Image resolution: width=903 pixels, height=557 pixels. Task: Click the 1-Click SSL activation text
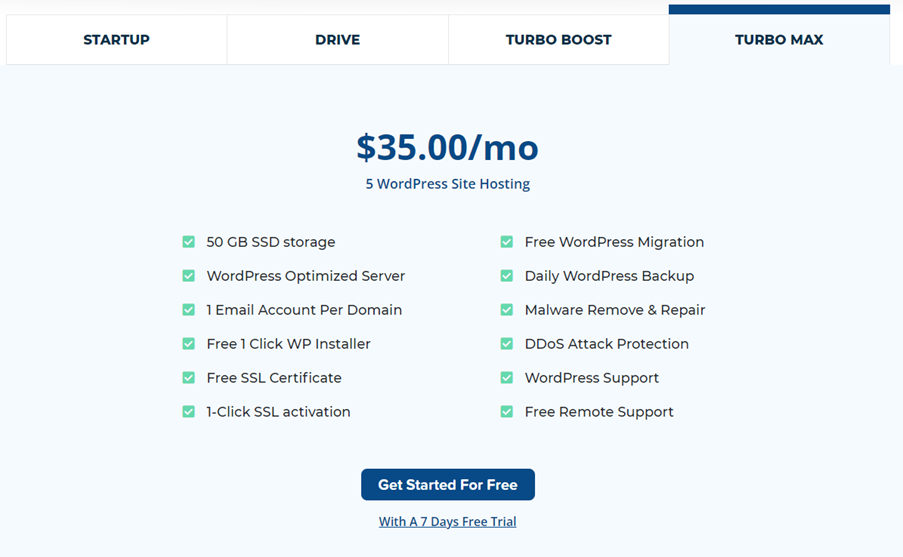coord(278,412)
